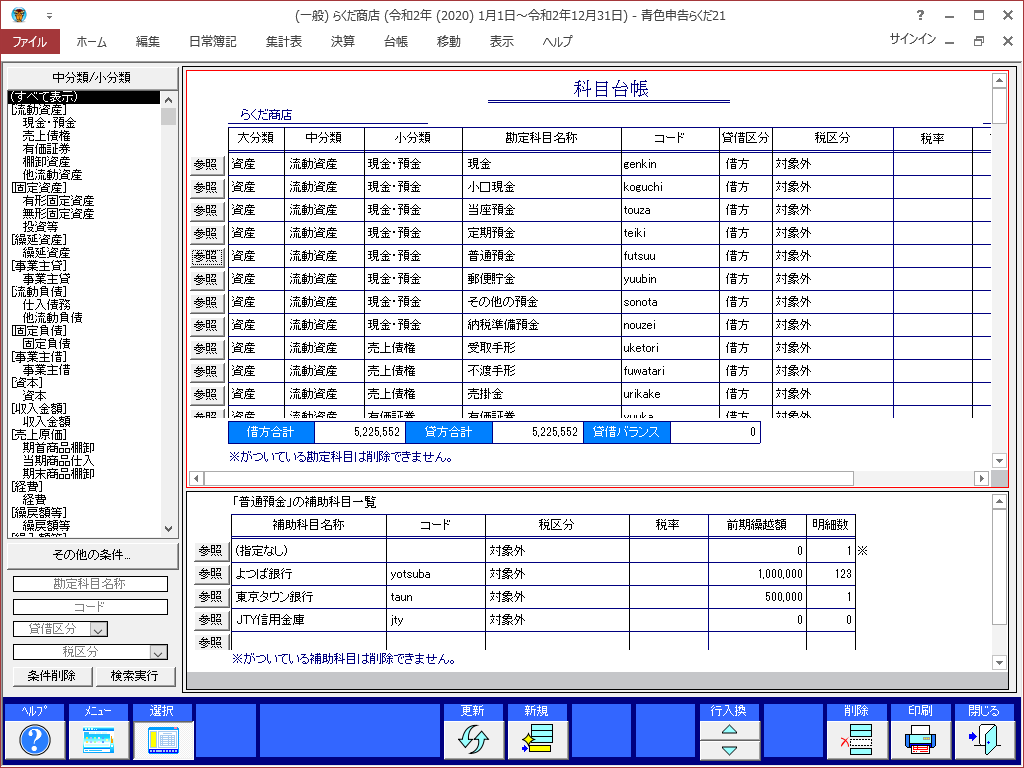The width and height of the screenshot is (1024, 768).
Task: Click the 勘定科目名称 column header
Action: click(541, 138)
